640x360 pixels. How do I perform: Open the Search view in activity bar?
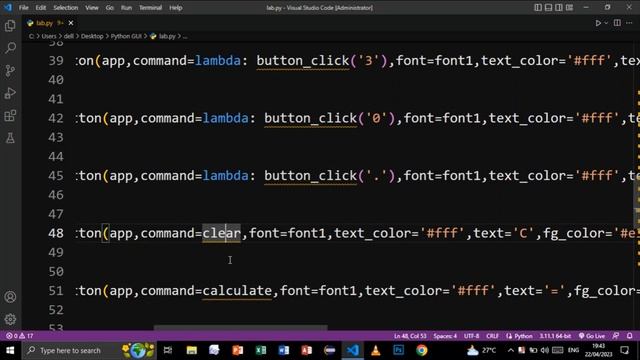coord(10,48)
